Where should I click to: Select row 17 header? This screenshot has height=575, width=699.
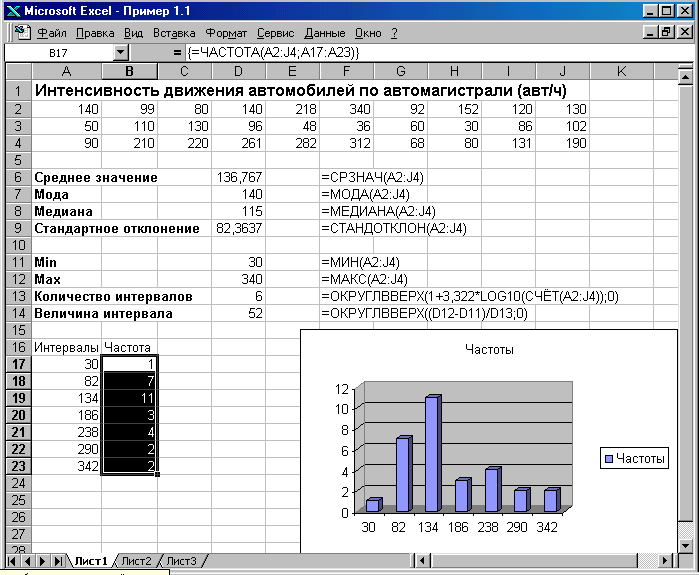tap(18, 364)
